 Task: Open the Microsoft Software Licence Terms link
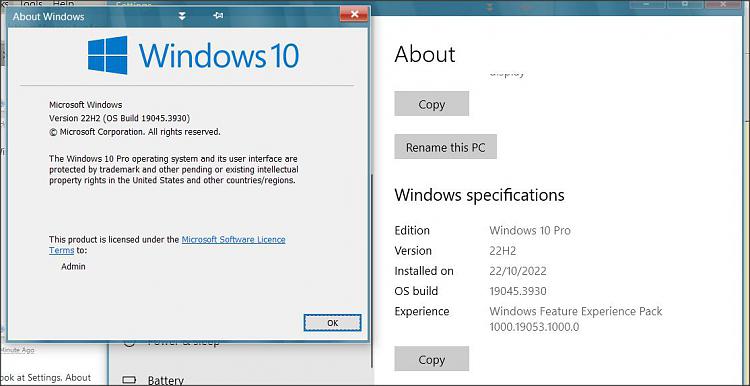[x=233, y=240]
